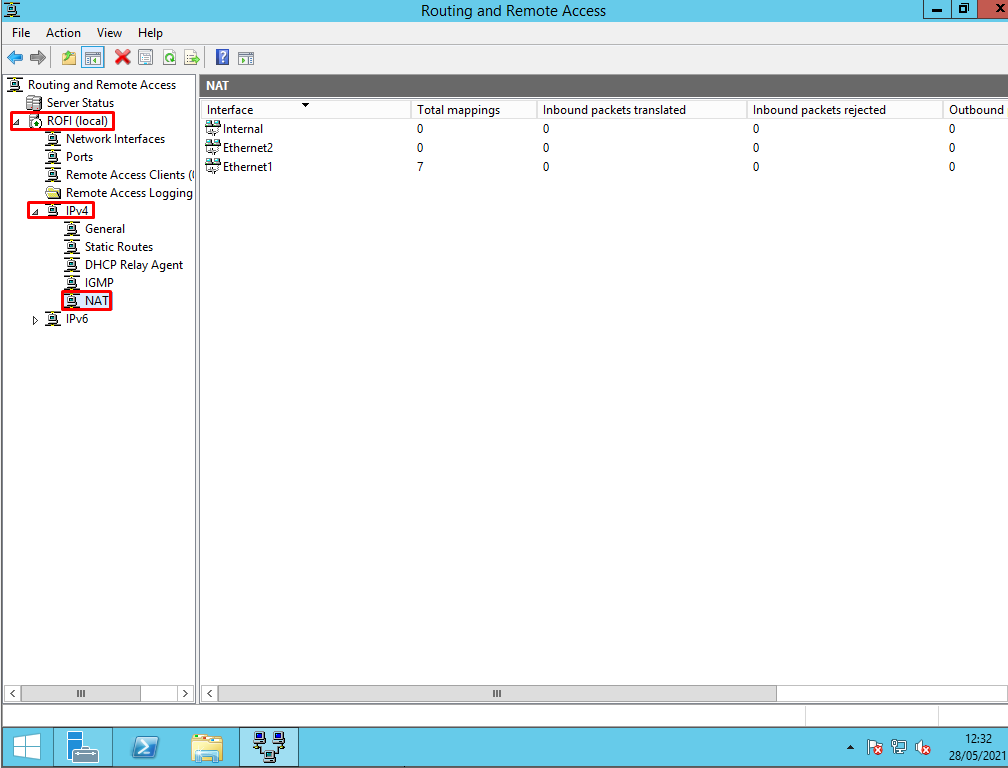1008x768 pixels.
Task: Select Static Routes under IPv4
Action: click(x=119, y=247)
